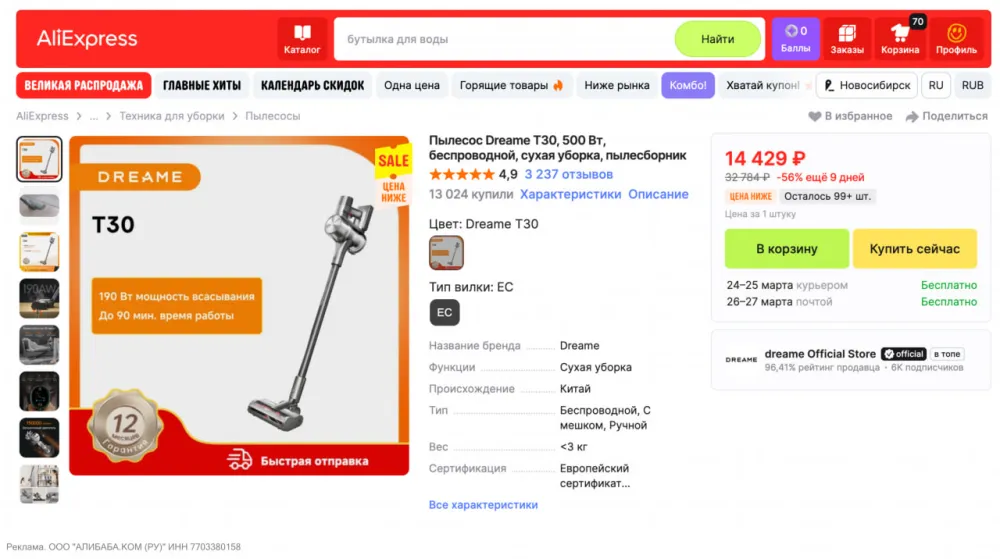This screenshot has width=1000, height=559.
Task: Select the EC plug type option
Action: tap(444, 312)
